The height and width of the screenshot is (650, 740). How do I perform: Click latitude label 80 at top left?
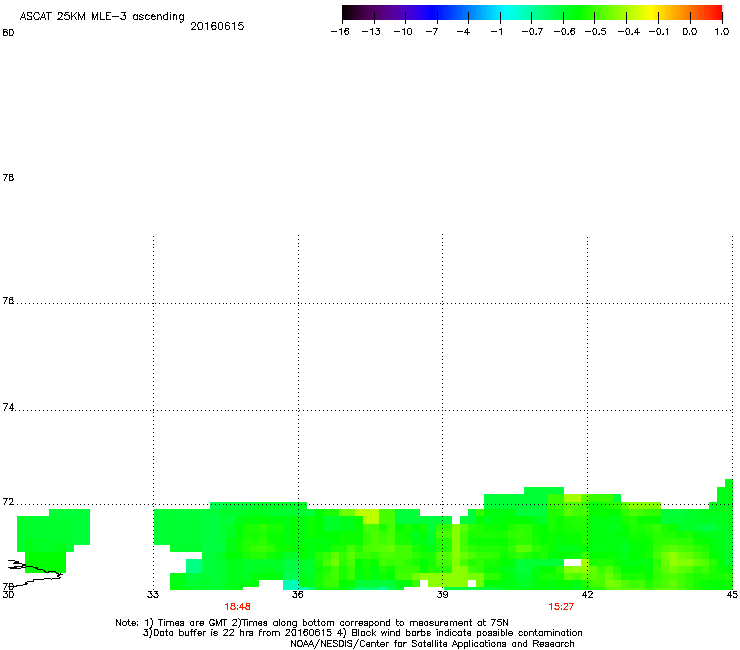coord(8,33)
